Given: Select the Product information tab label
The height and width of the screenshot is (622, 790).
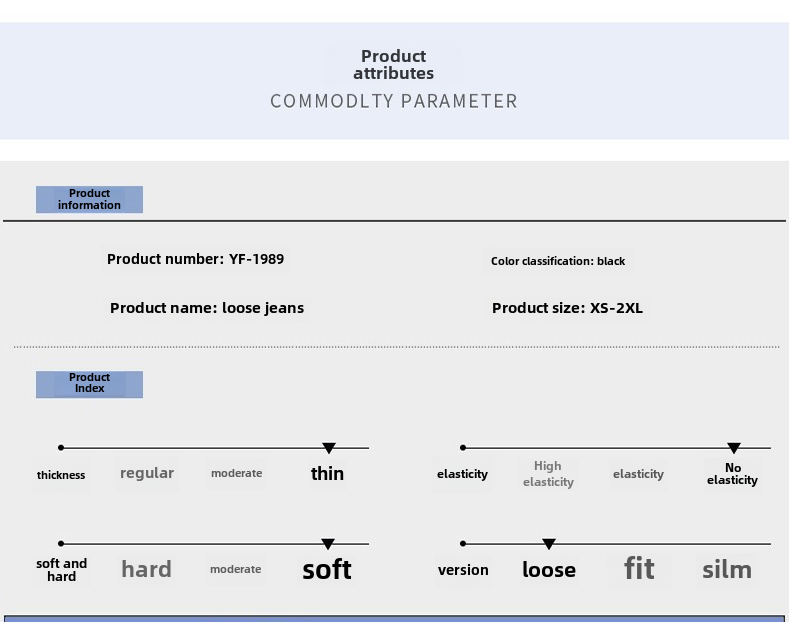Looking at the screenshot, I should pyautogui.click(x=89, y=199).
